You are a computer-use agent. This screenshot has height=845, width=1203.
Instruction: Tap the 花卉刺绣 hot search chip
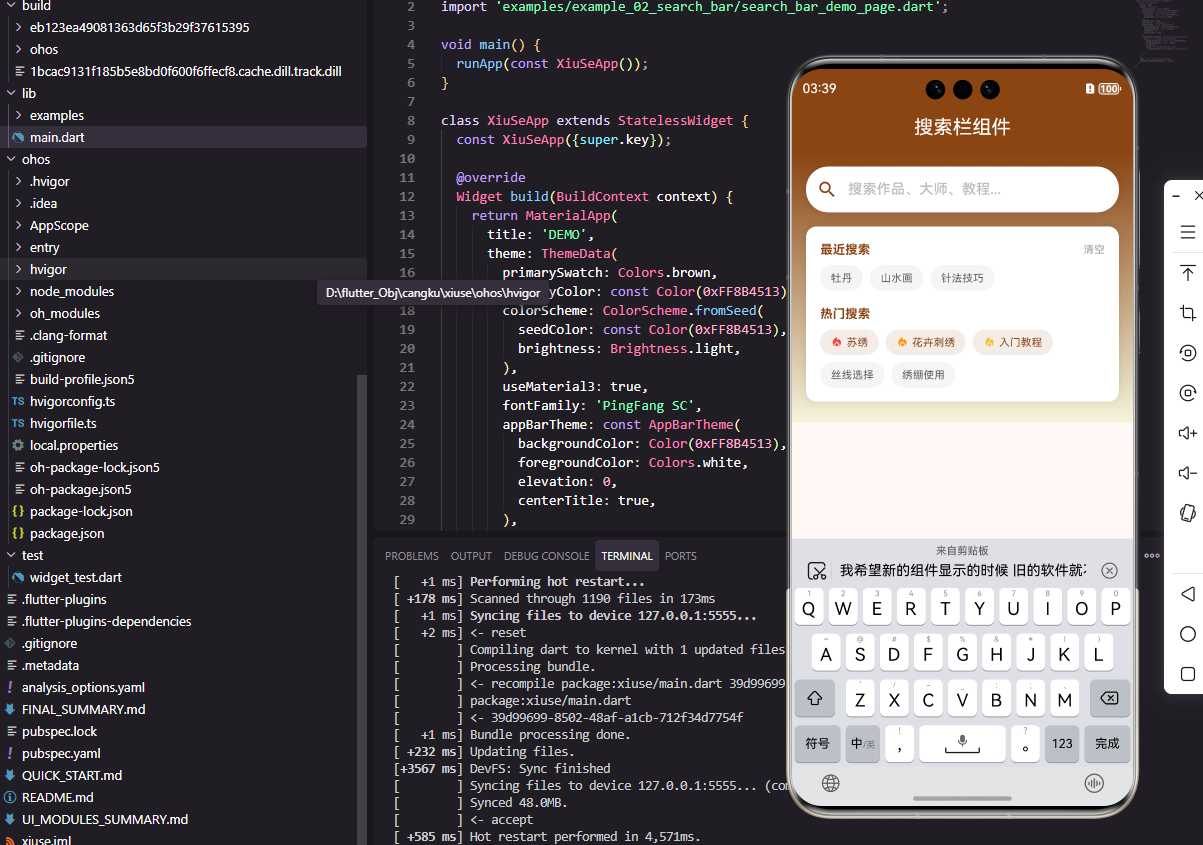point(925,342)
